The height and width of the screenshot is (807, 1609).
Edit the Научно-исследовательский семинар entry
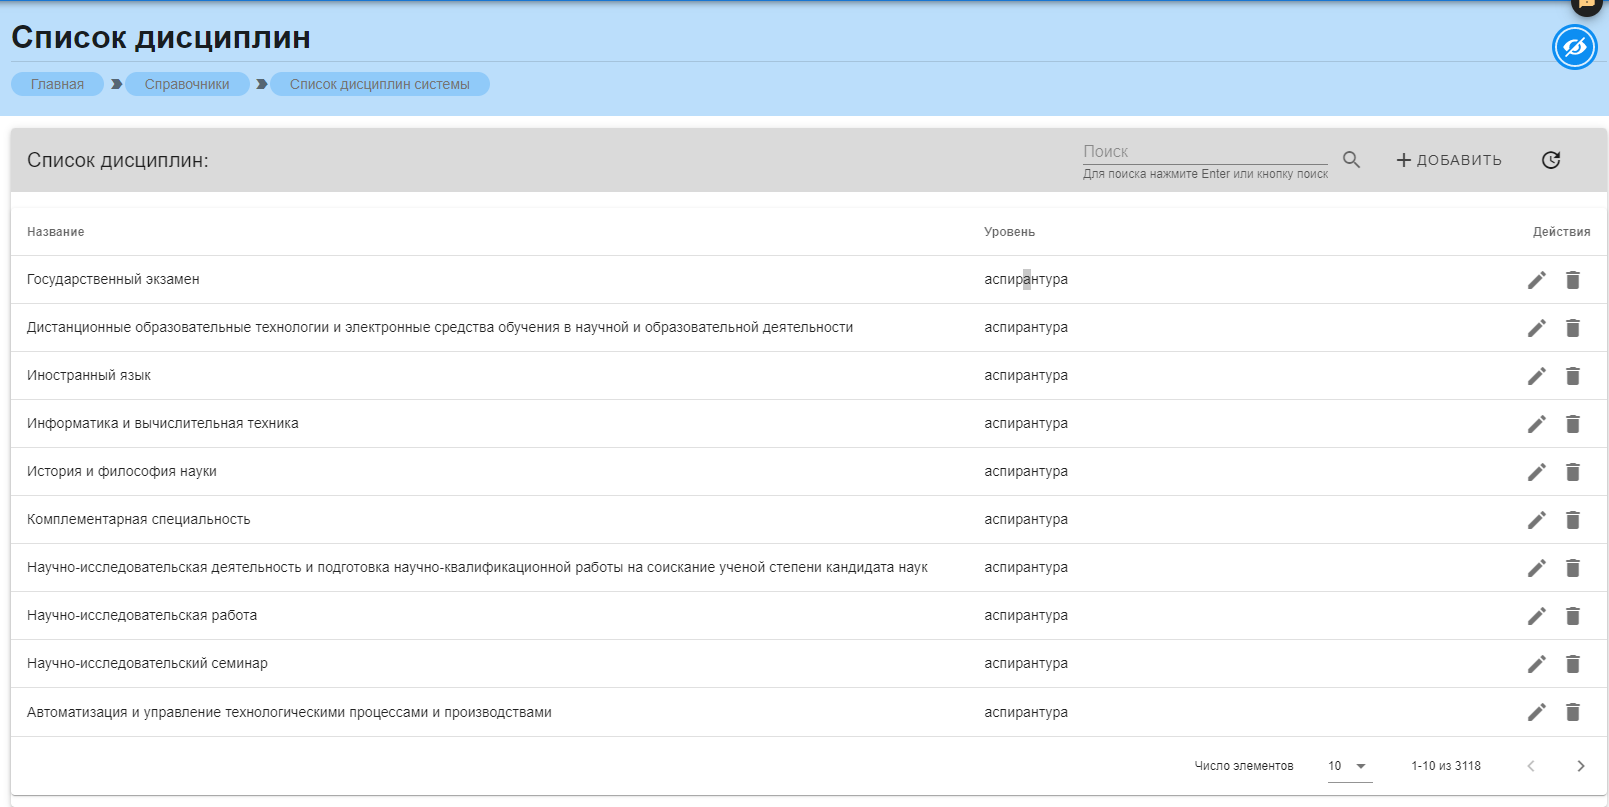tap(1537, 664)
